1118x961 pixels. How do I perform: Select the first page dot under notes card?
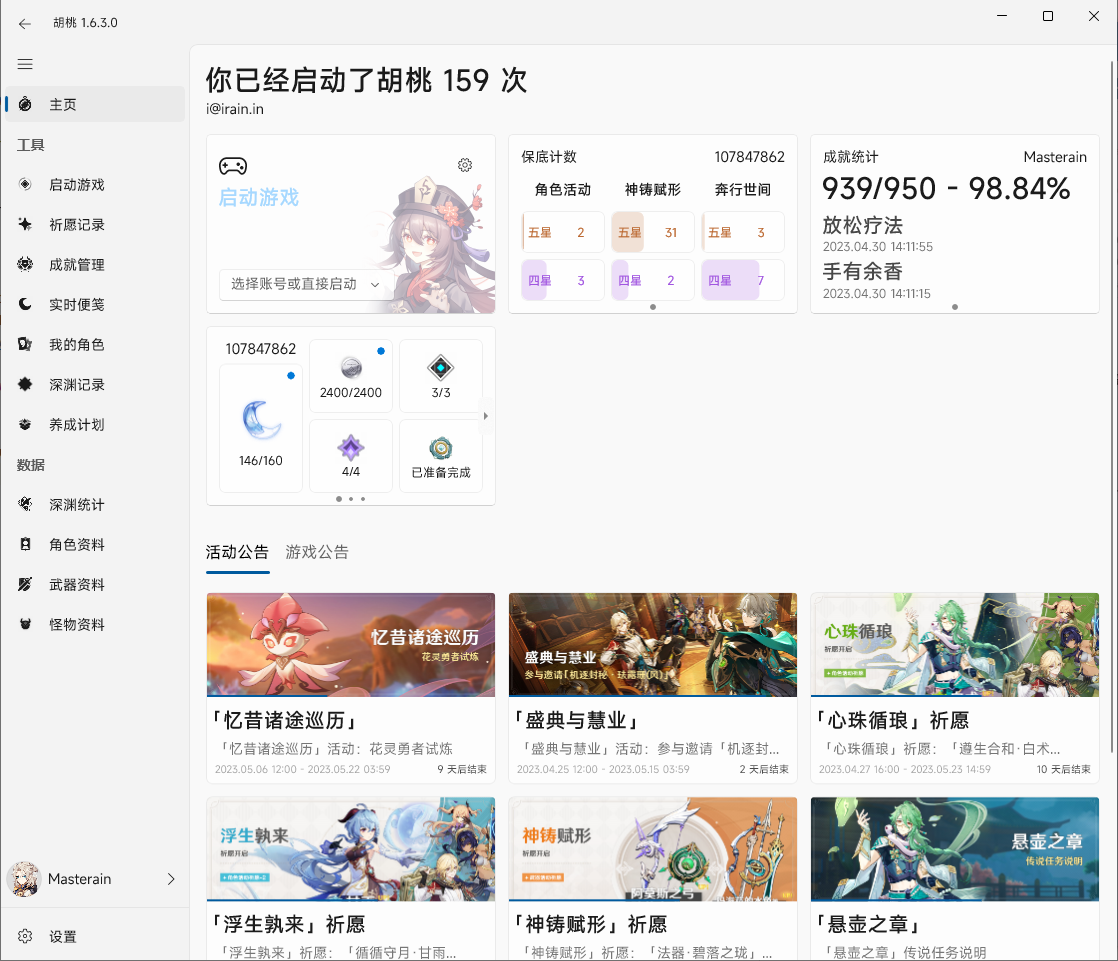(339, 498)
